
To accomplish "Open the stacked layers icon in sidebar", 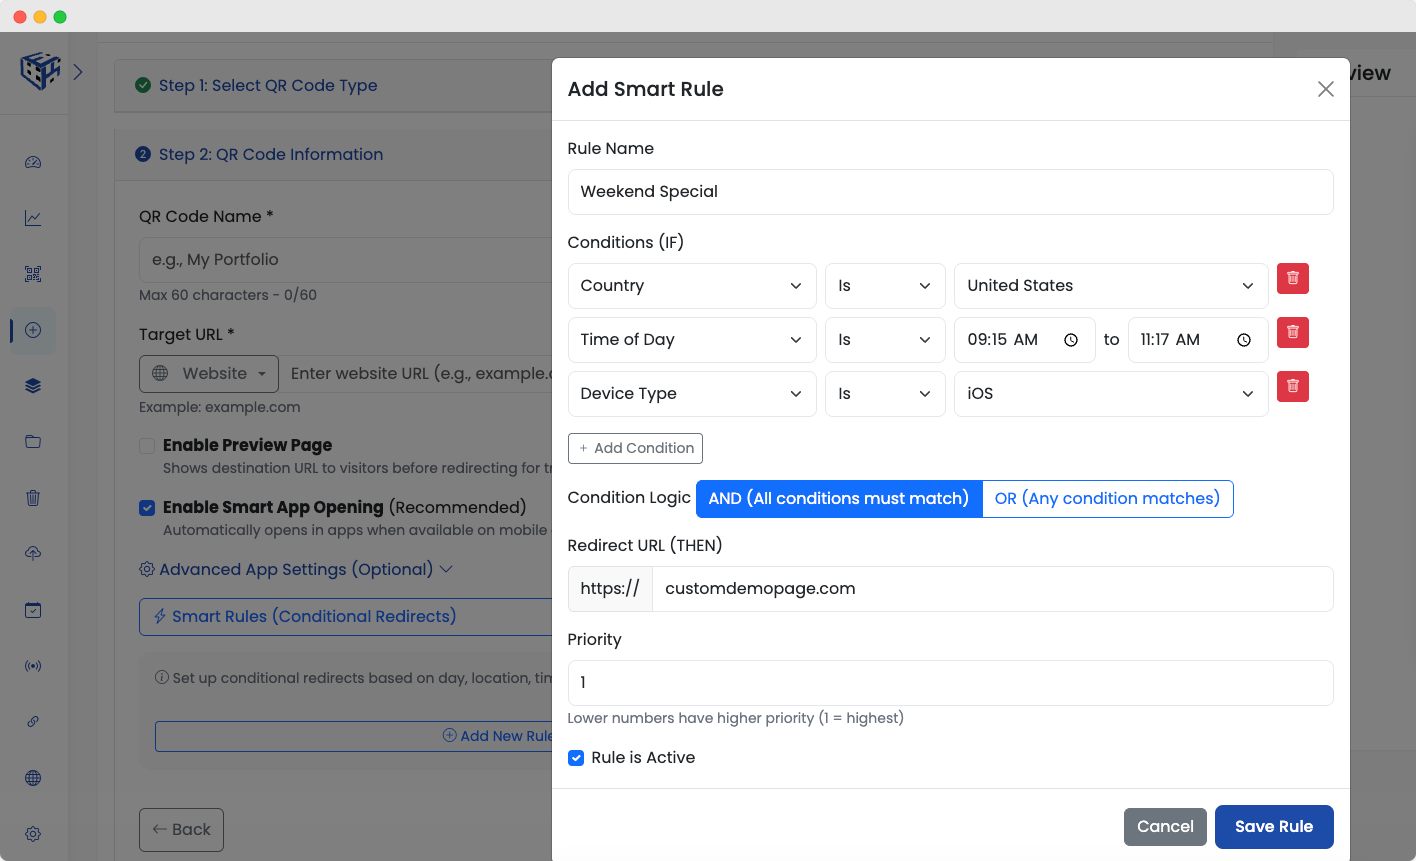I will [33, 386].
